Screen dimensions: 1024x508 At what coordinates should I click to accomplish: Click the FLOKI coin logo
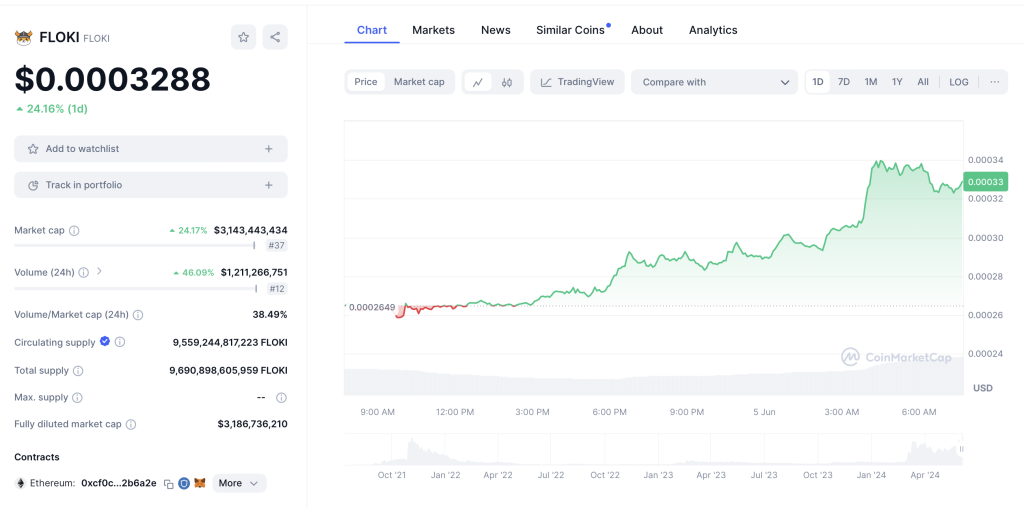[x=24, y=38]
